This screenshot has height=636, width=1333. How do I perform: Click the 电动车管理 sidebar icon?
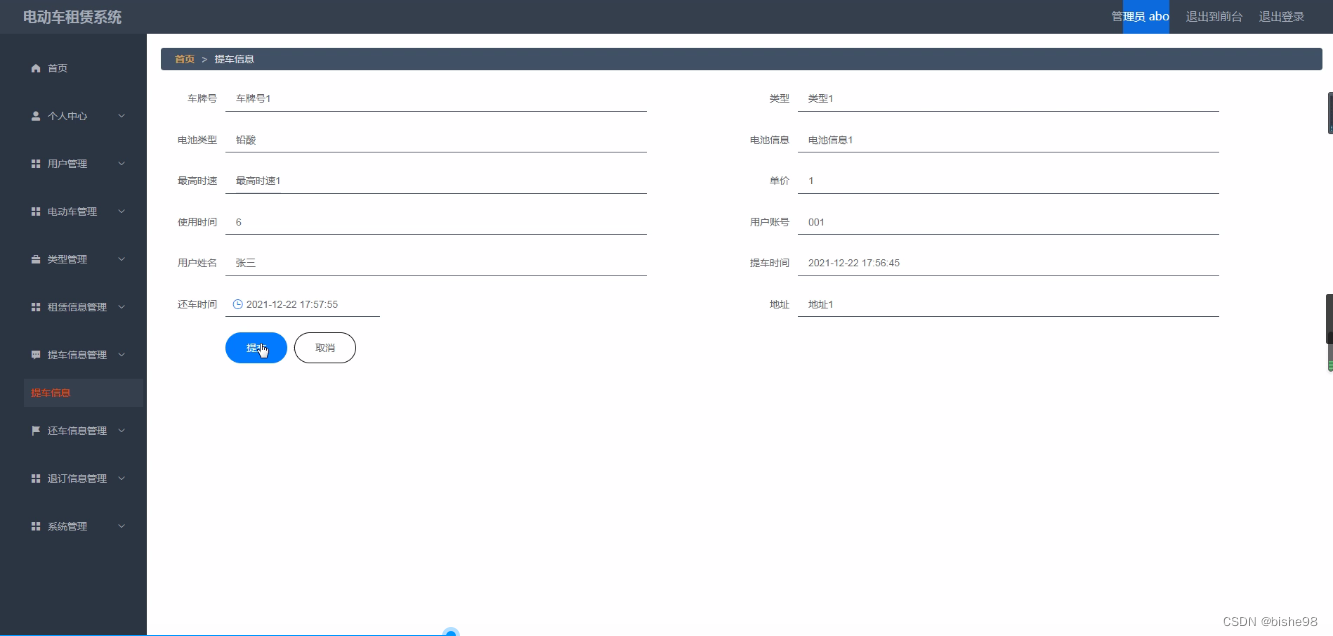(37, 211)
